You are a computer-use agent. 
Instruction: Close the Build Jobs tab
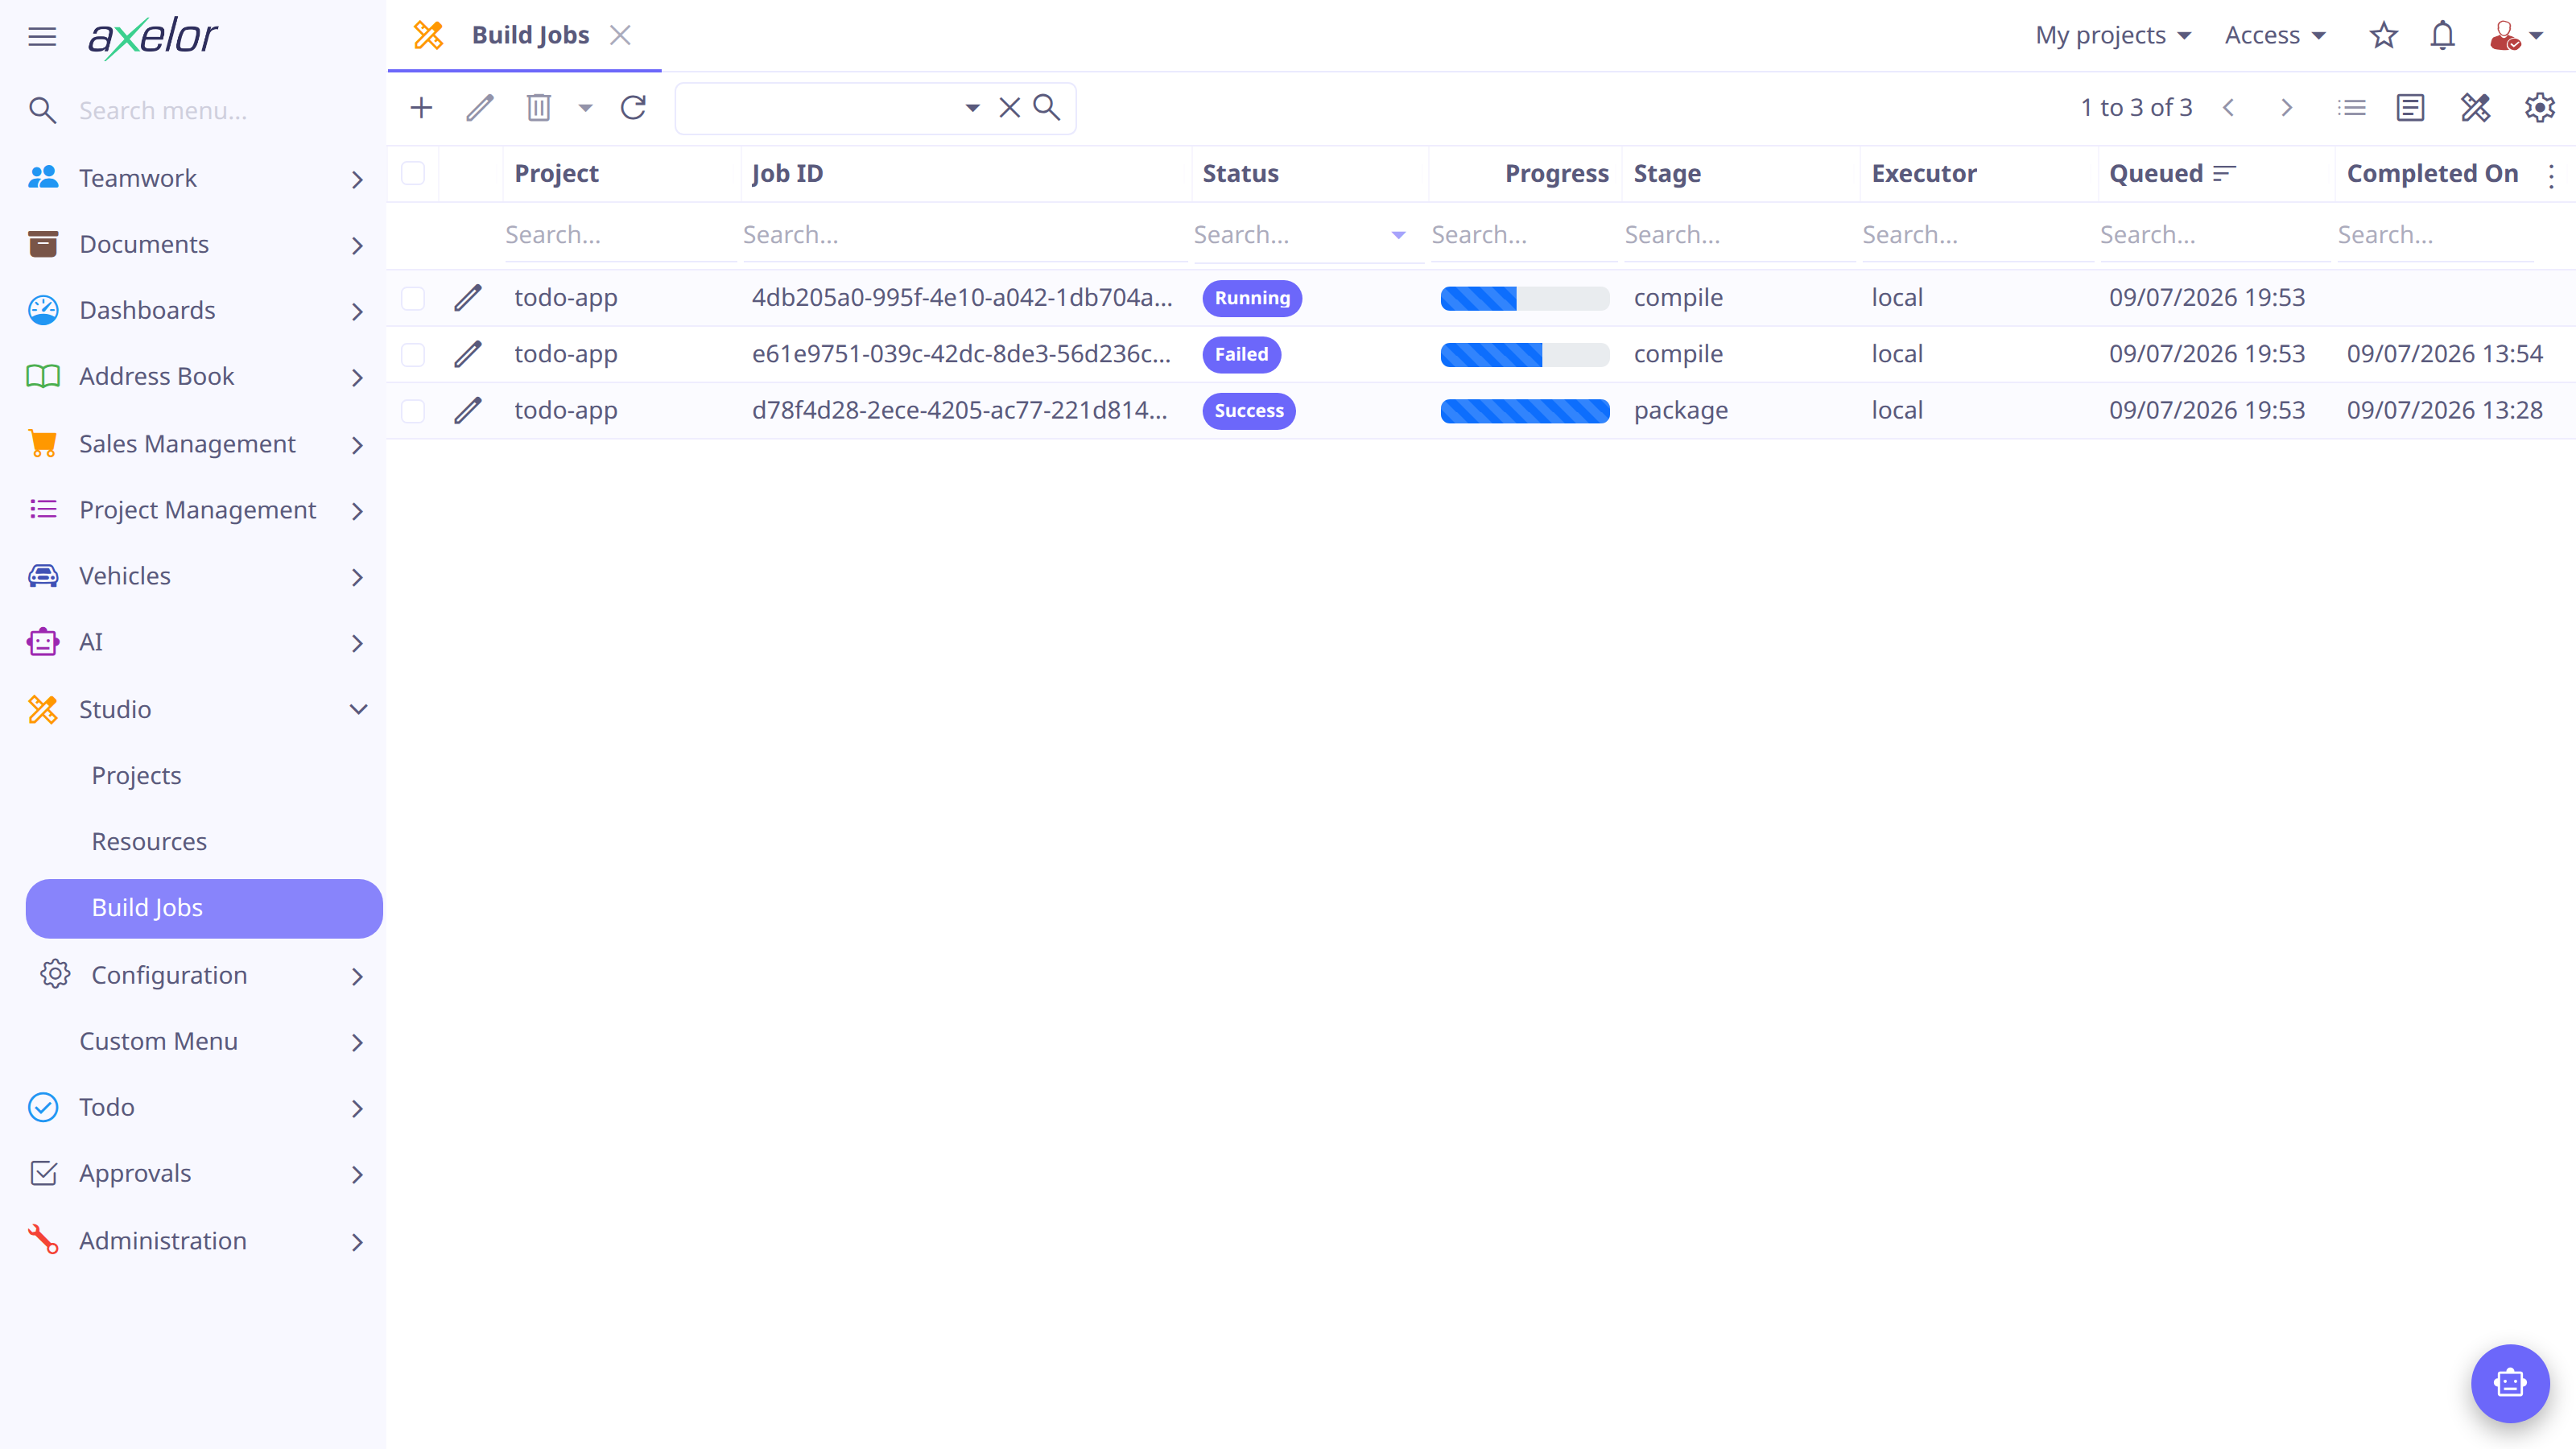coord(621,36)
